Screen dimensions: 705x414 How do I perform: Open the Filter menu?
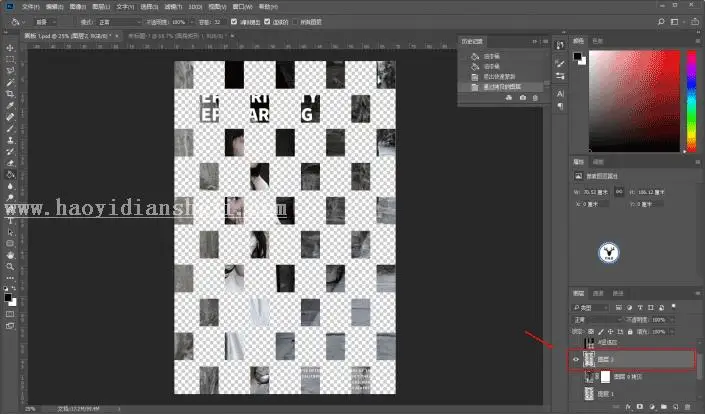coord(173,7)
